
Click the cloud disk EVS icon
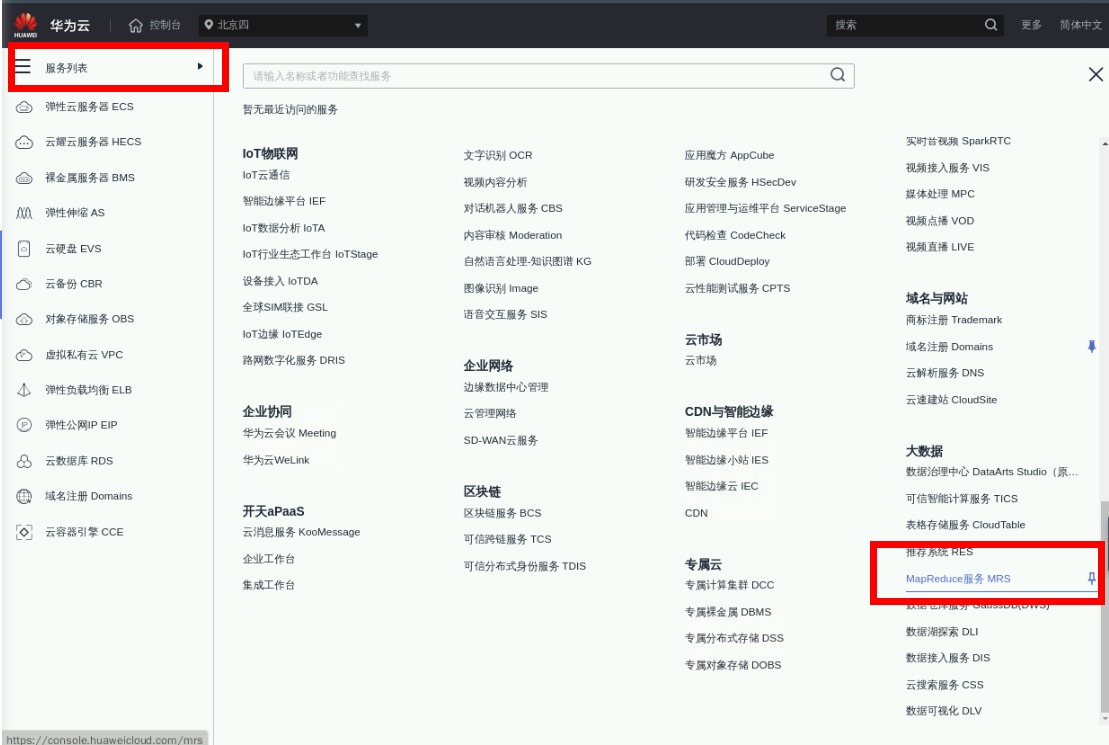point(25,249)
